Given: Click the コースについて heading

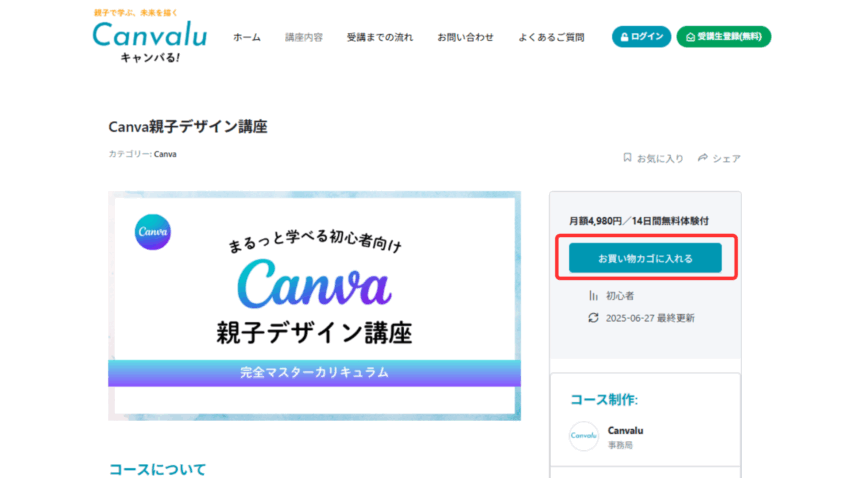Looking at the screenshot, I should point(157,469).
